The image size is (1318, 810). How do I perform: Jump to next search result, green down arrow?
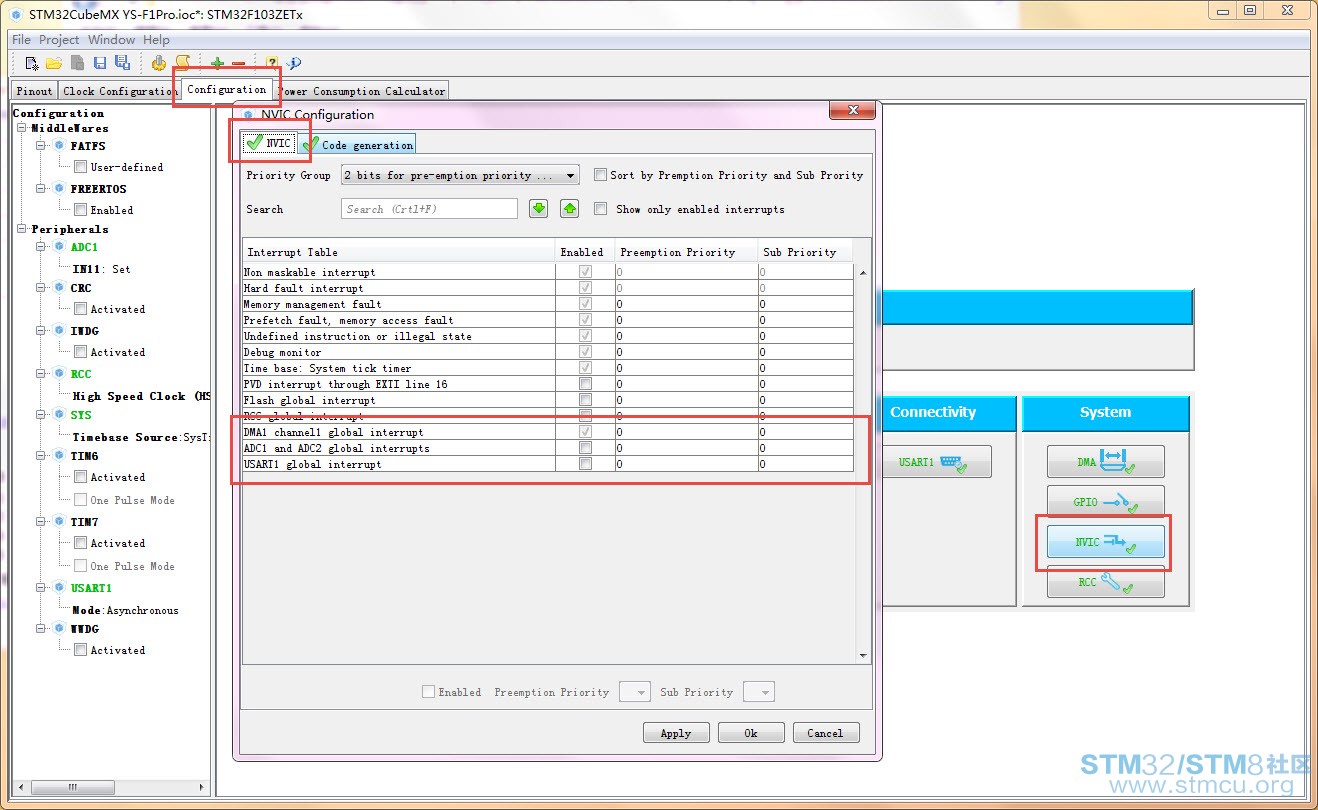click(539, 208)
